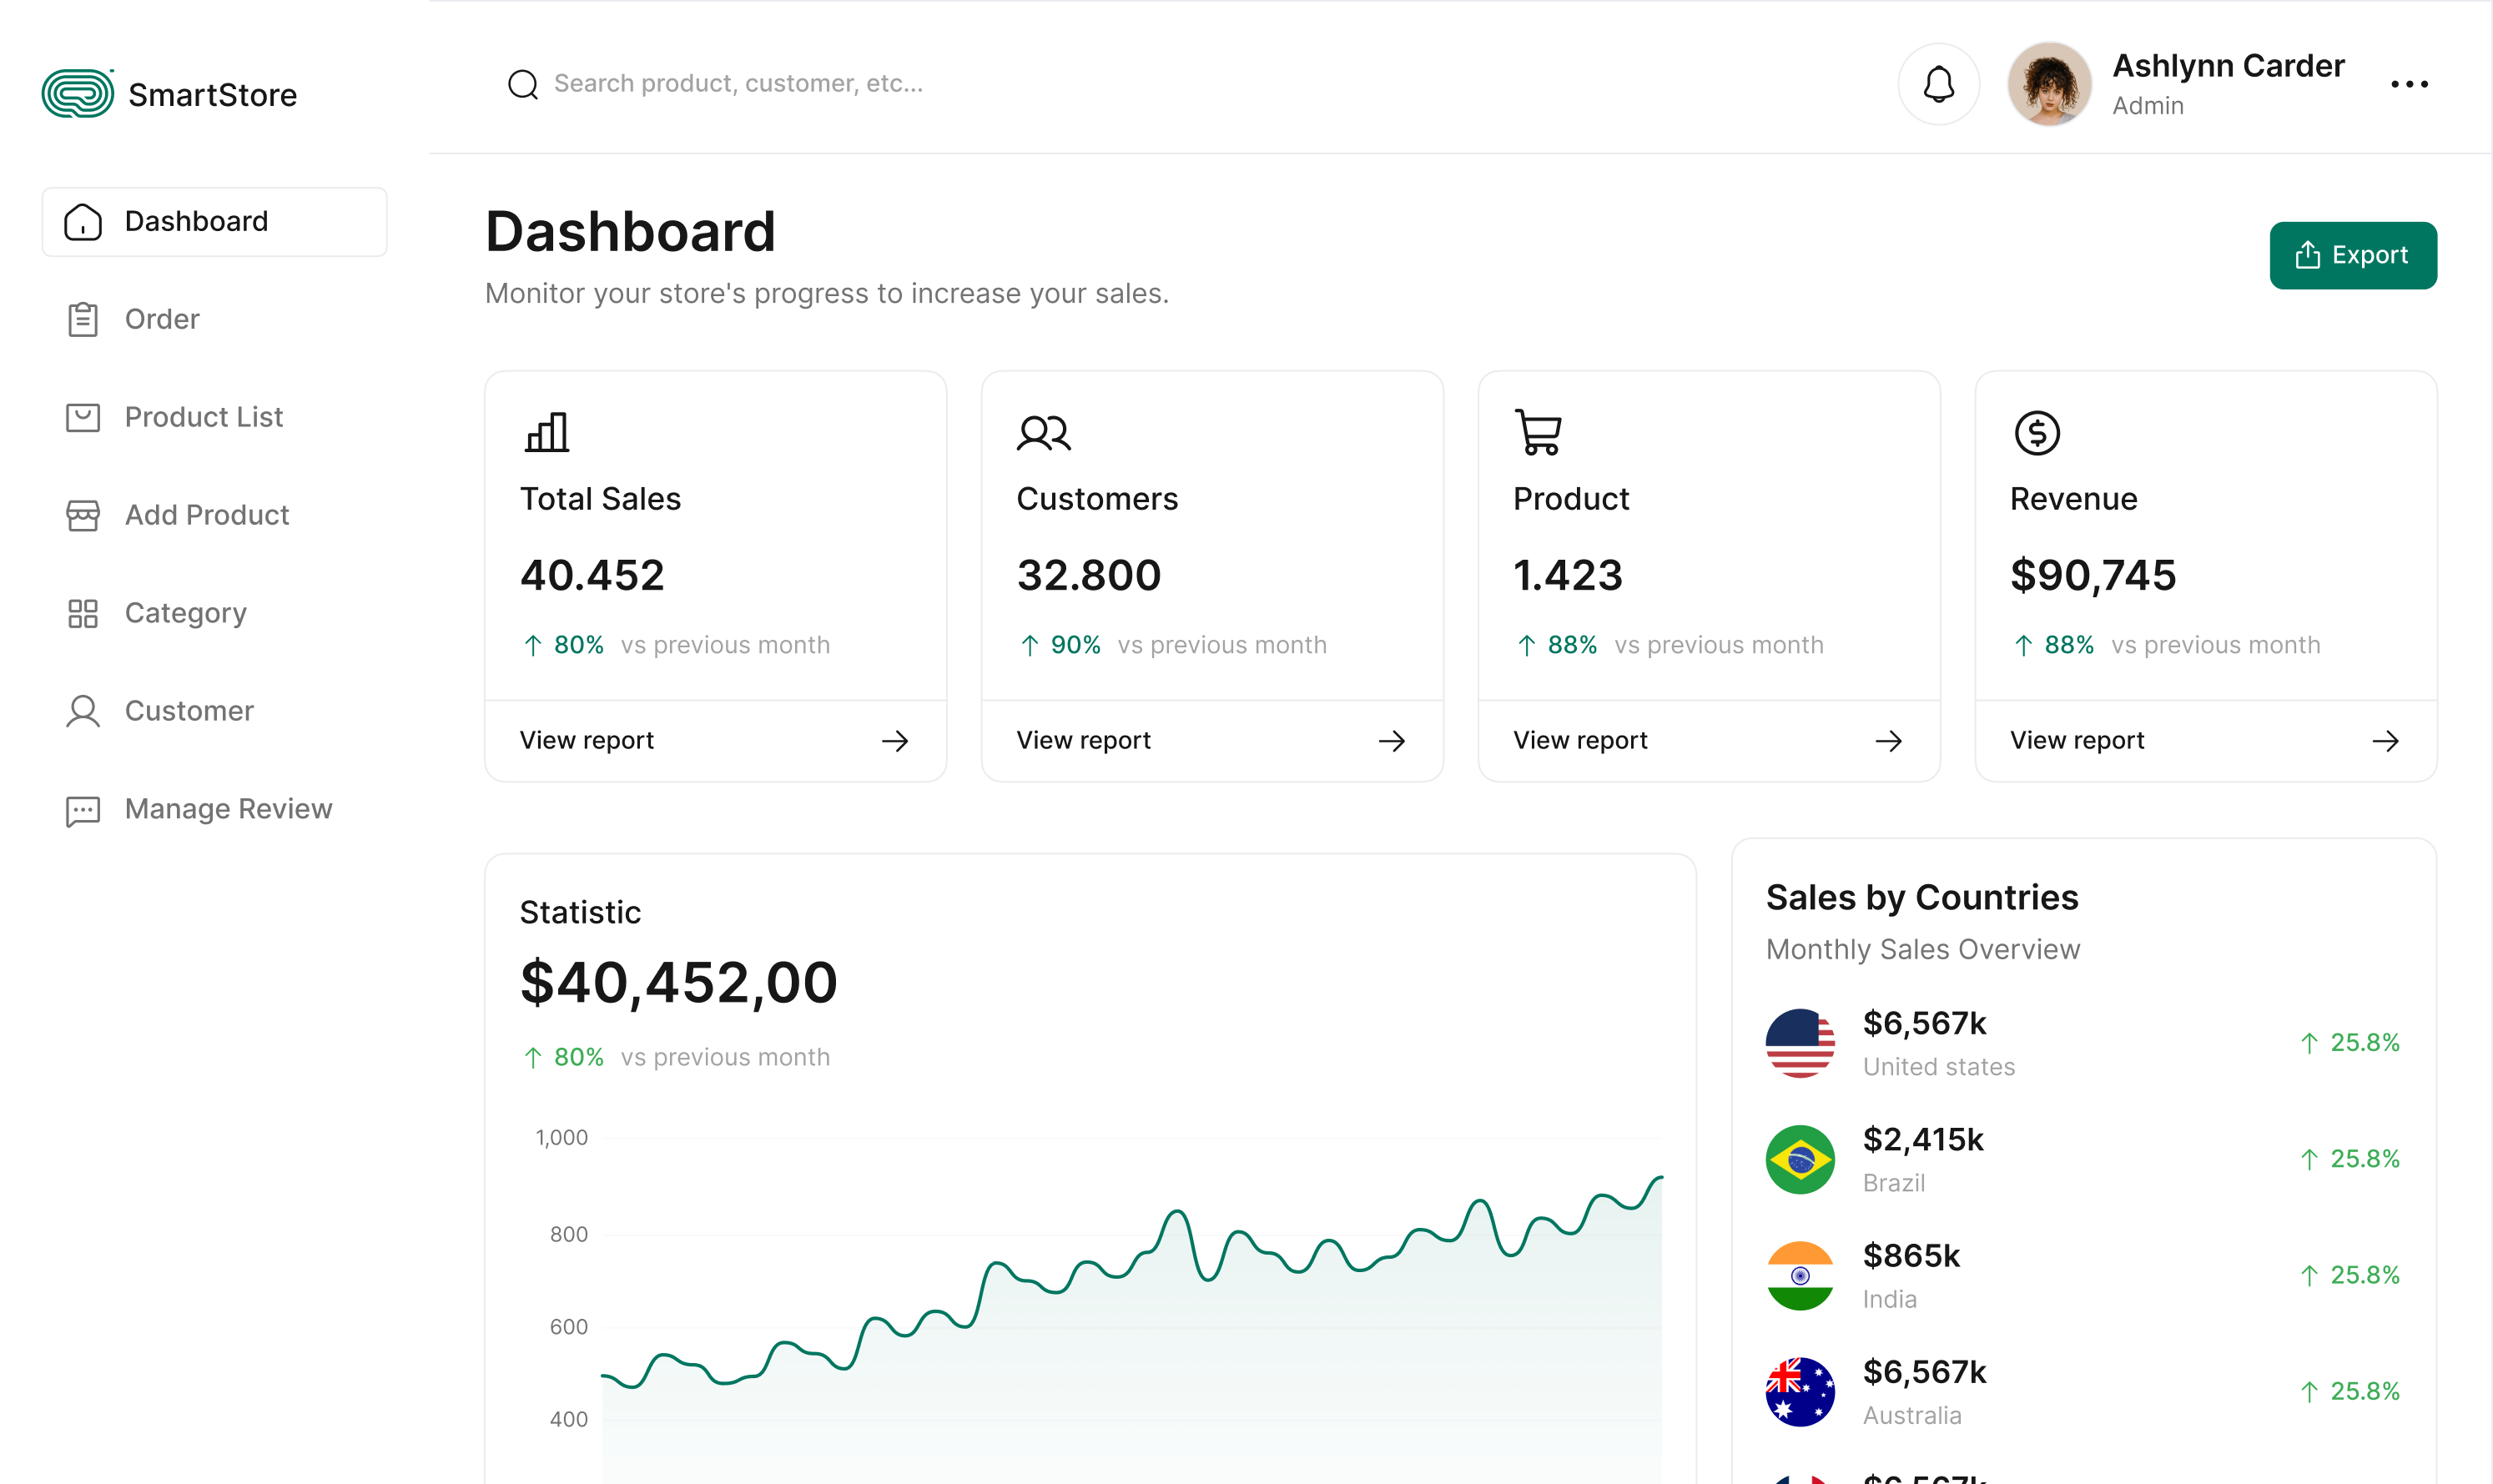Click the Revenue dollar coin icon
This screenshot has width=2493, height=1484.
[x=2037, y=433]
